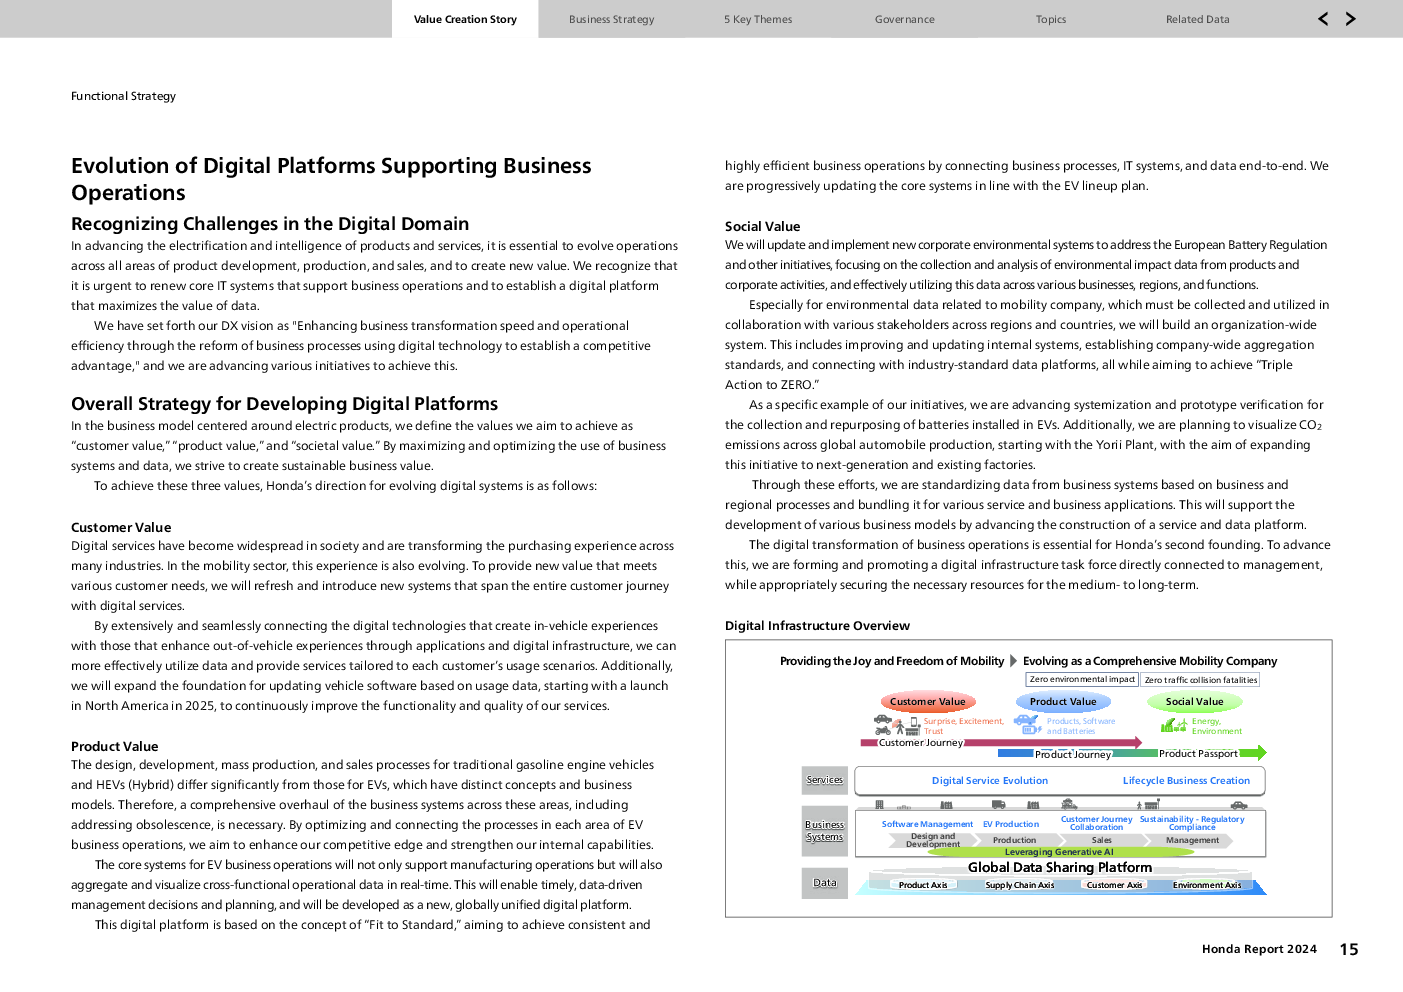Click the Product Passport arrow label

click(1198, 754)
